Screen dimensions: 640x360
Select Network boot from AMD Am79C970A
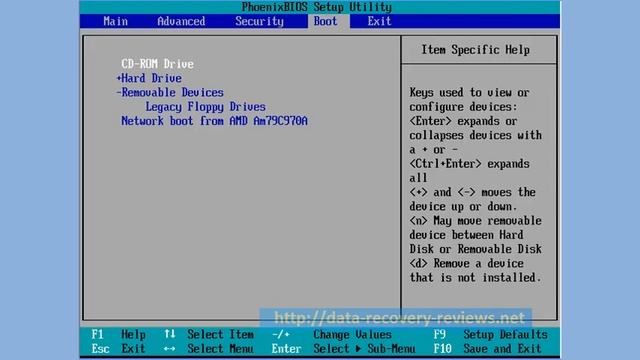(214, 121)
